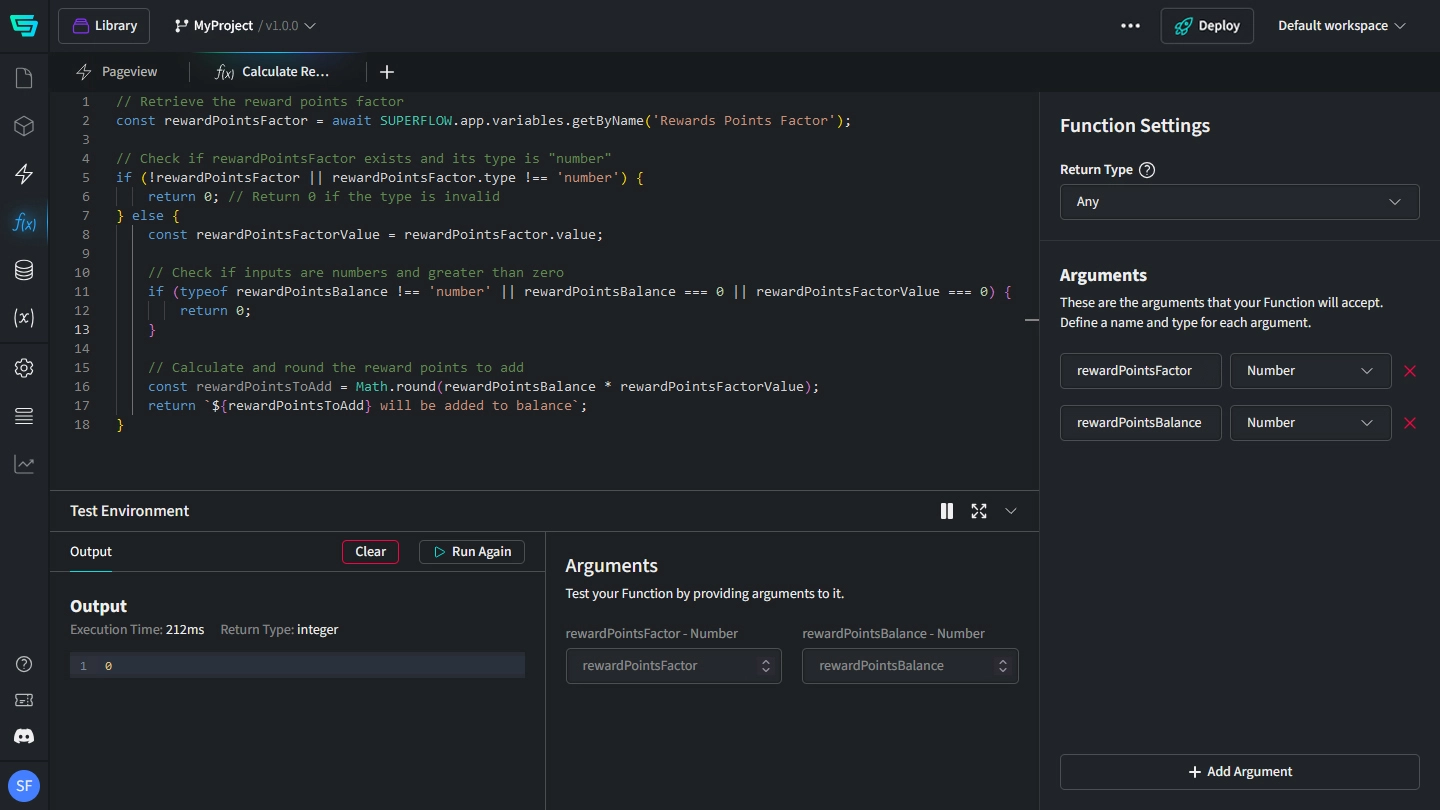Open the Components cube icon in sidebar

(24, 126)
